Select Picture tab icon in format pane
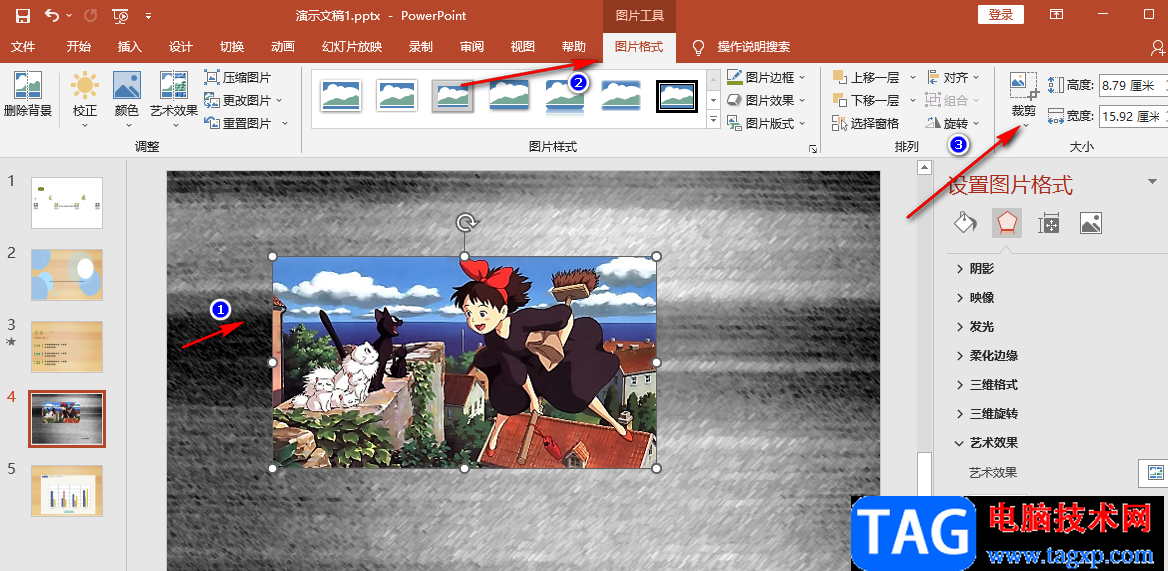Viewport: 1168px width, 571px height. tap(1091, 223)
